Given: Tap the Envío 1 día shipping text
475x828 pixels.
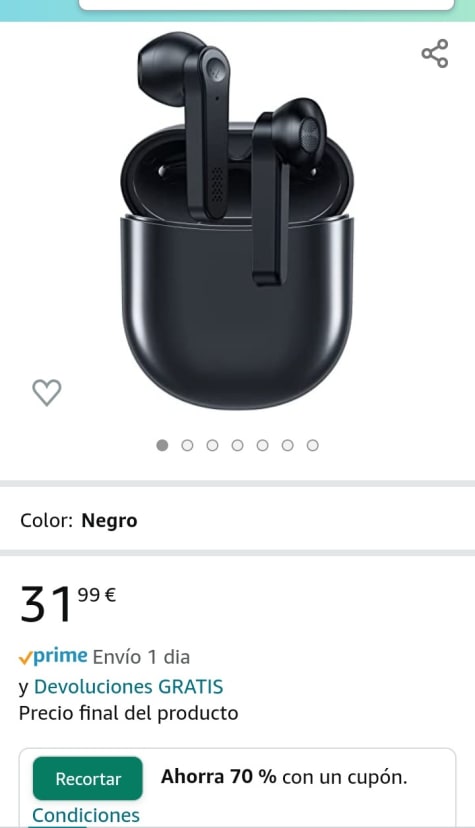Looking at the screenshot, I should point(141,657).
